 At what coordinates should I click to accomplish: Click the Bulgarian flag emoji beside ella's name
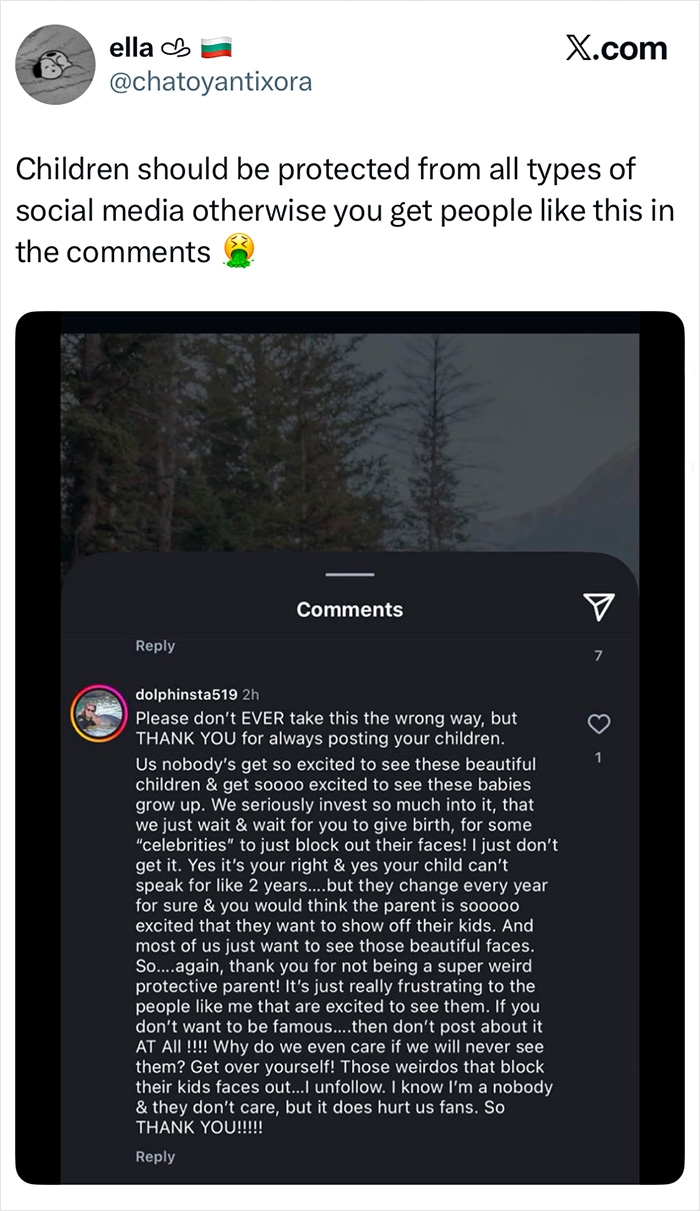(x=218, y=46)
